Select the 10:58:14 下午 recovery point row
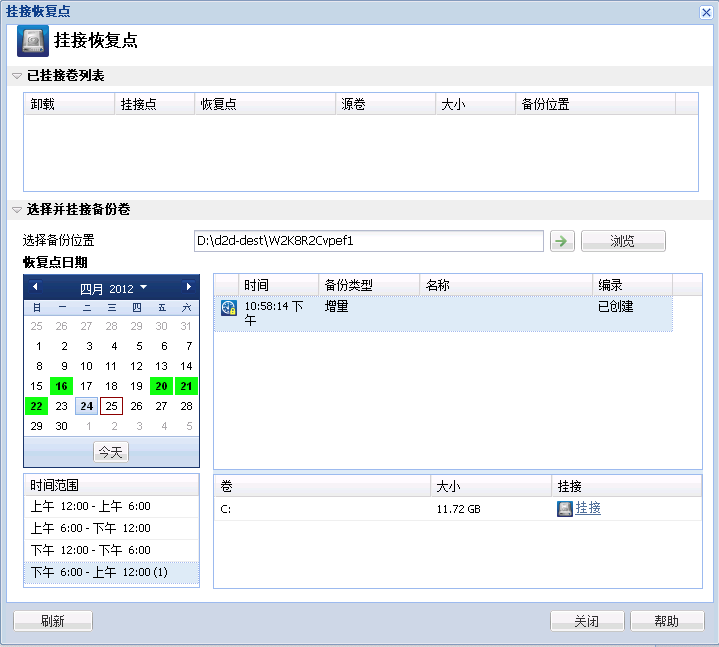The height and width of the screenshot is (647, 719). (443, 314)
